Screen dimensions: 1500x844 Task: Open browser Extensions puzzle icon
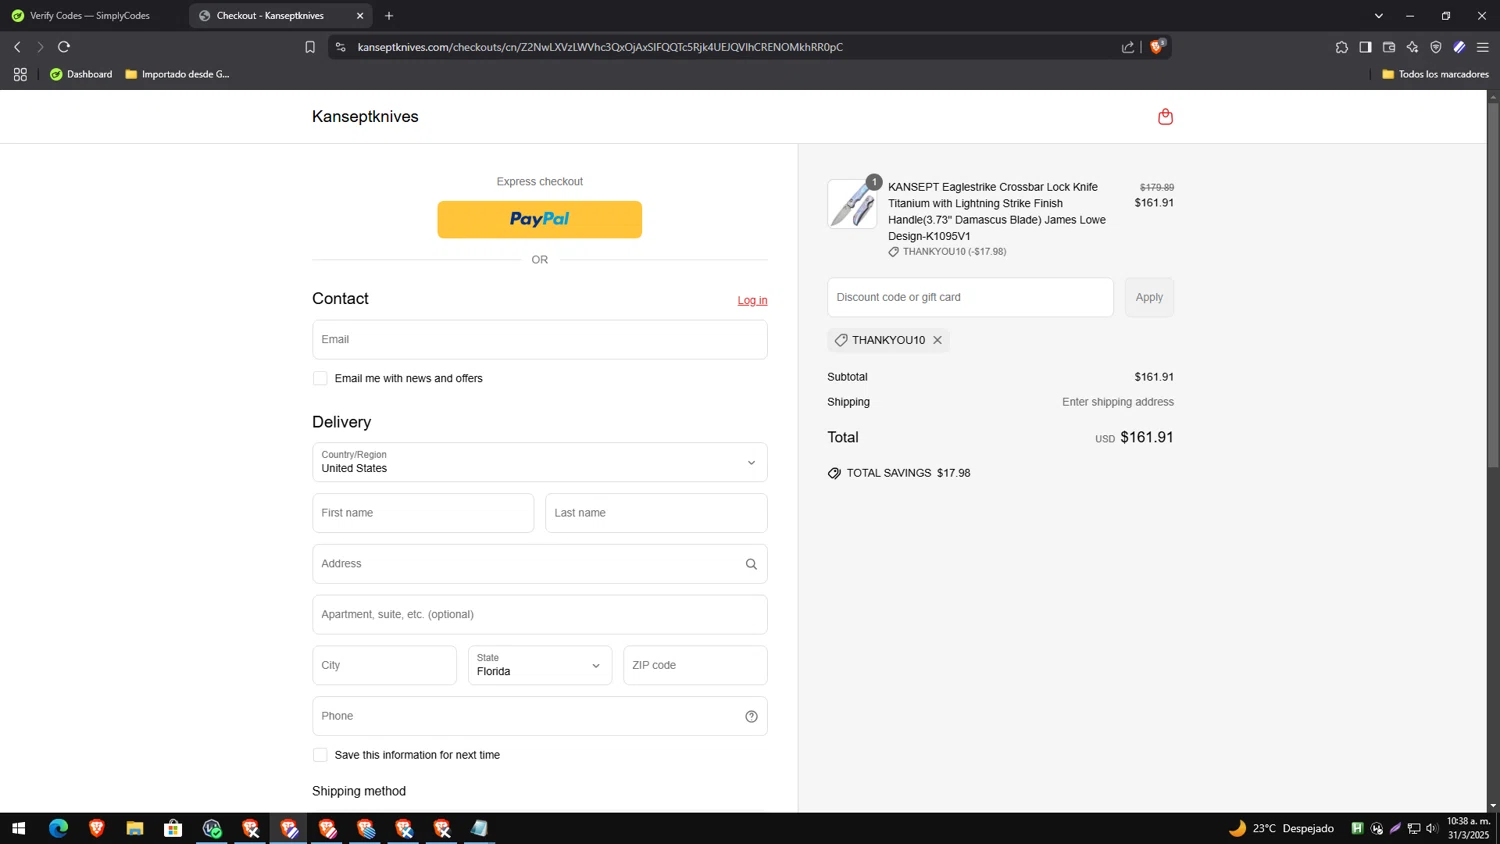(x=1342, y=47)
